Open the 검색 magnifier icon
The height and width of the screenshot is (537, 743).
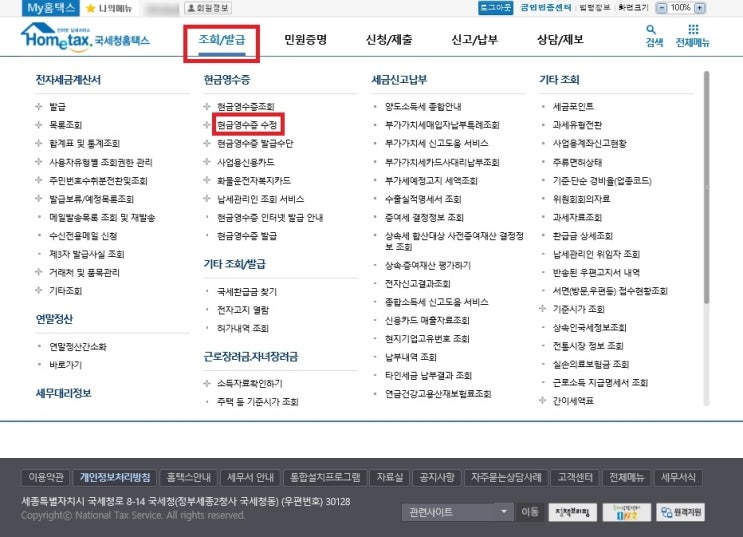coord(652,30)
